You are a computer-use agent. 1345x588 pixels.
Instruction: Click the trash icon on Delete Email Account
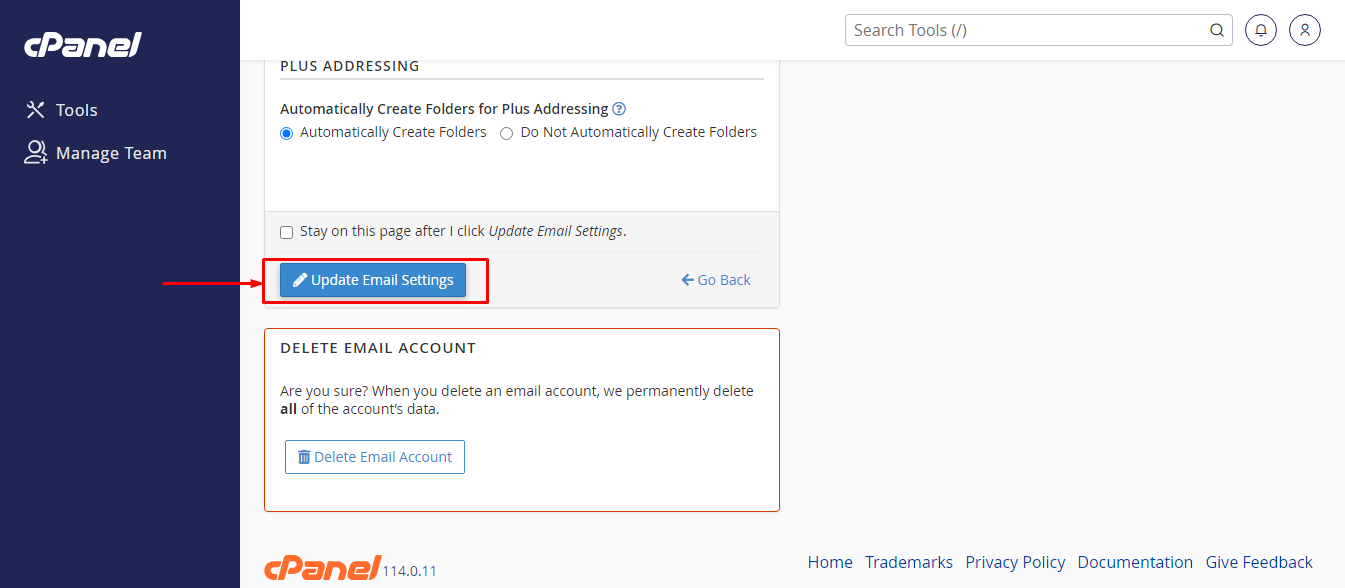point(304,457)
